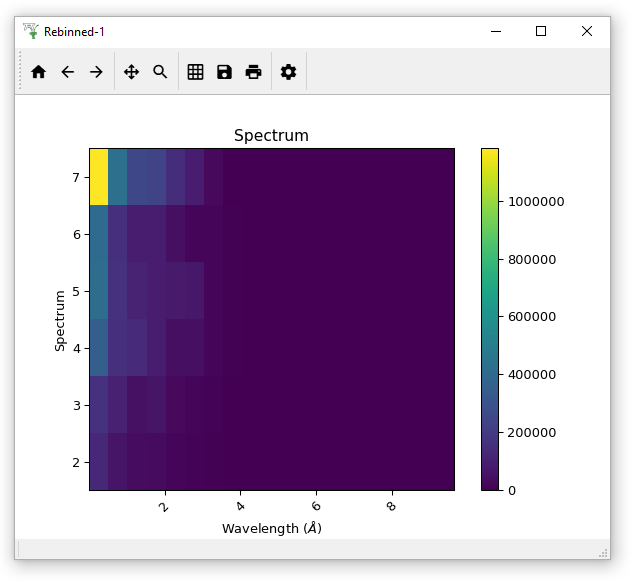634x586 pixels.
Task: Click the Mantid icon in the title bar
Action: click(31, 31)
